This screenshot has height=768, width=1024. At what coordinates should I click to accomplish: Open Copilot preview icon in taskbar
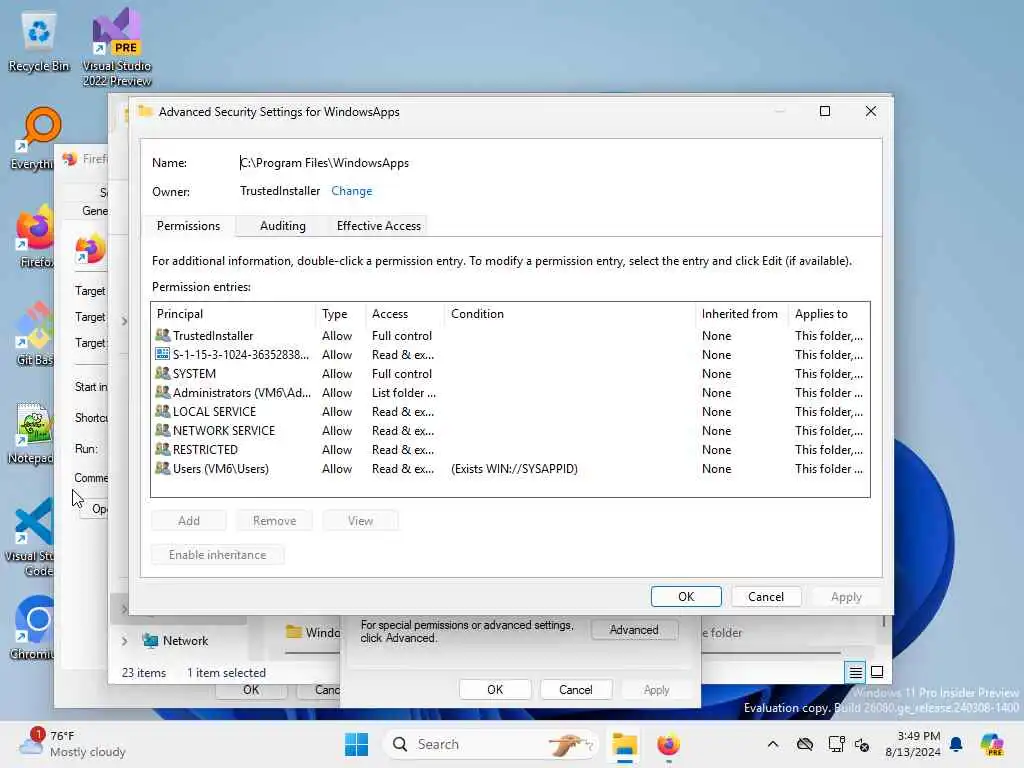[992, 744]
